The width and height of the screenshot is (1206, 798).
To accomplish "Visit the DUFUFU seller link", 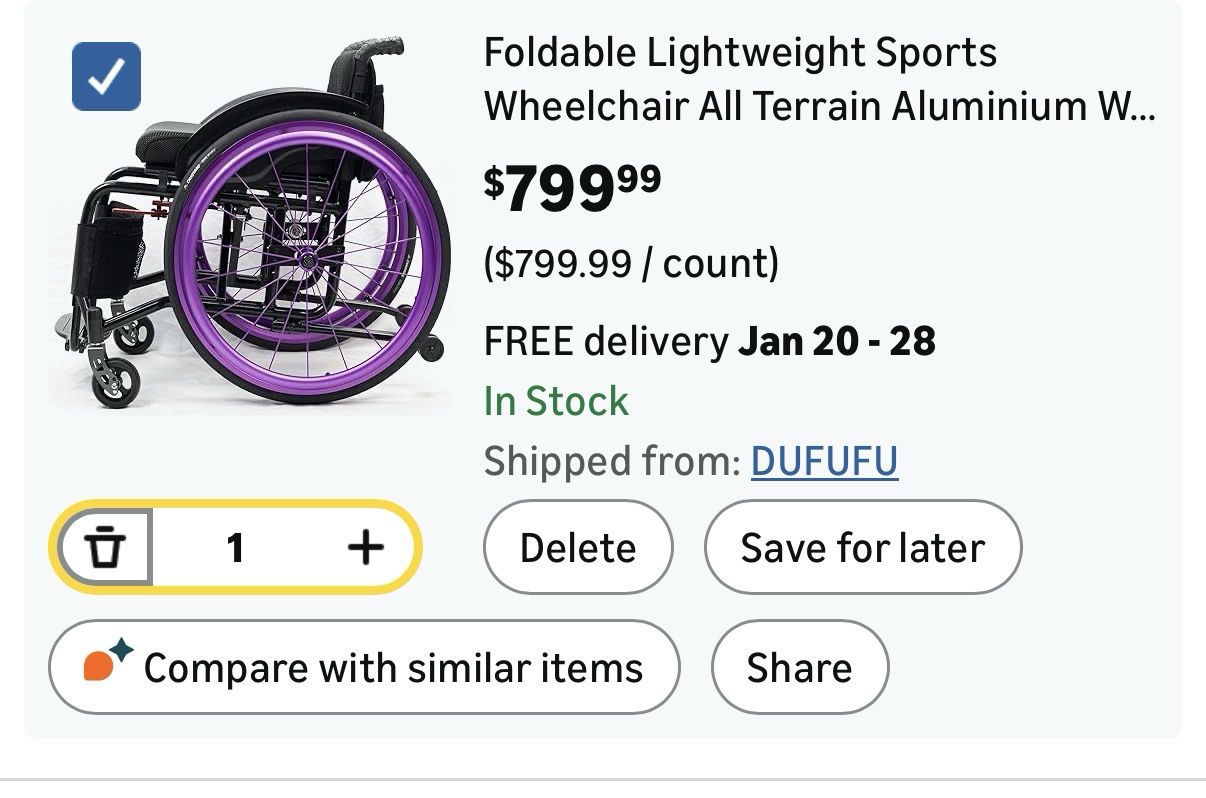I will coord(824,461).
